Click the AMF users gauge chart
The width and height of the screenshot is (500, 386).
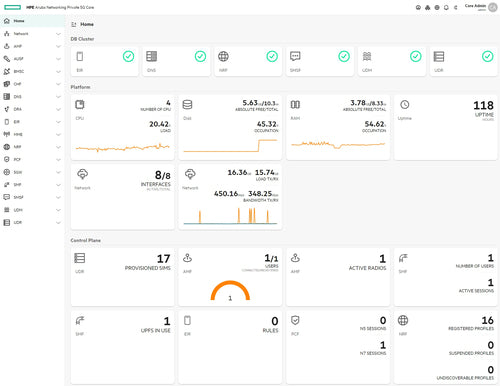230,291
